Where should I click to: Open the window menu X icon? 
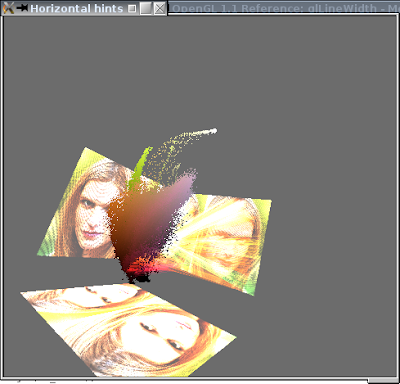[8, 8]
